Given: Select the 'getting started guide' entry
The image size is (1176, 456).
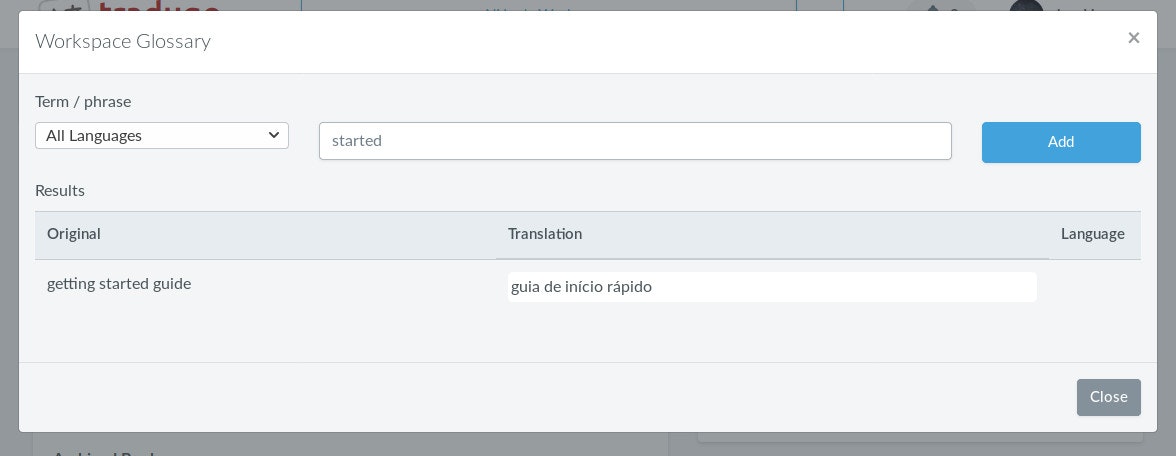Looking at the screenshot, I should coord(119,284).
